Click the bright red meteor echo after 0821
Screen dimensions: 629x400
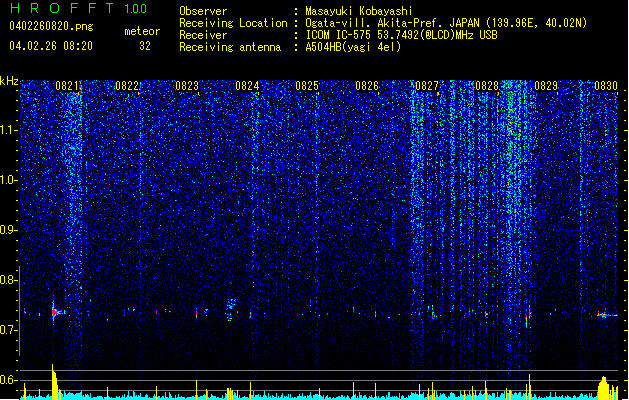[x=55, y=312]
